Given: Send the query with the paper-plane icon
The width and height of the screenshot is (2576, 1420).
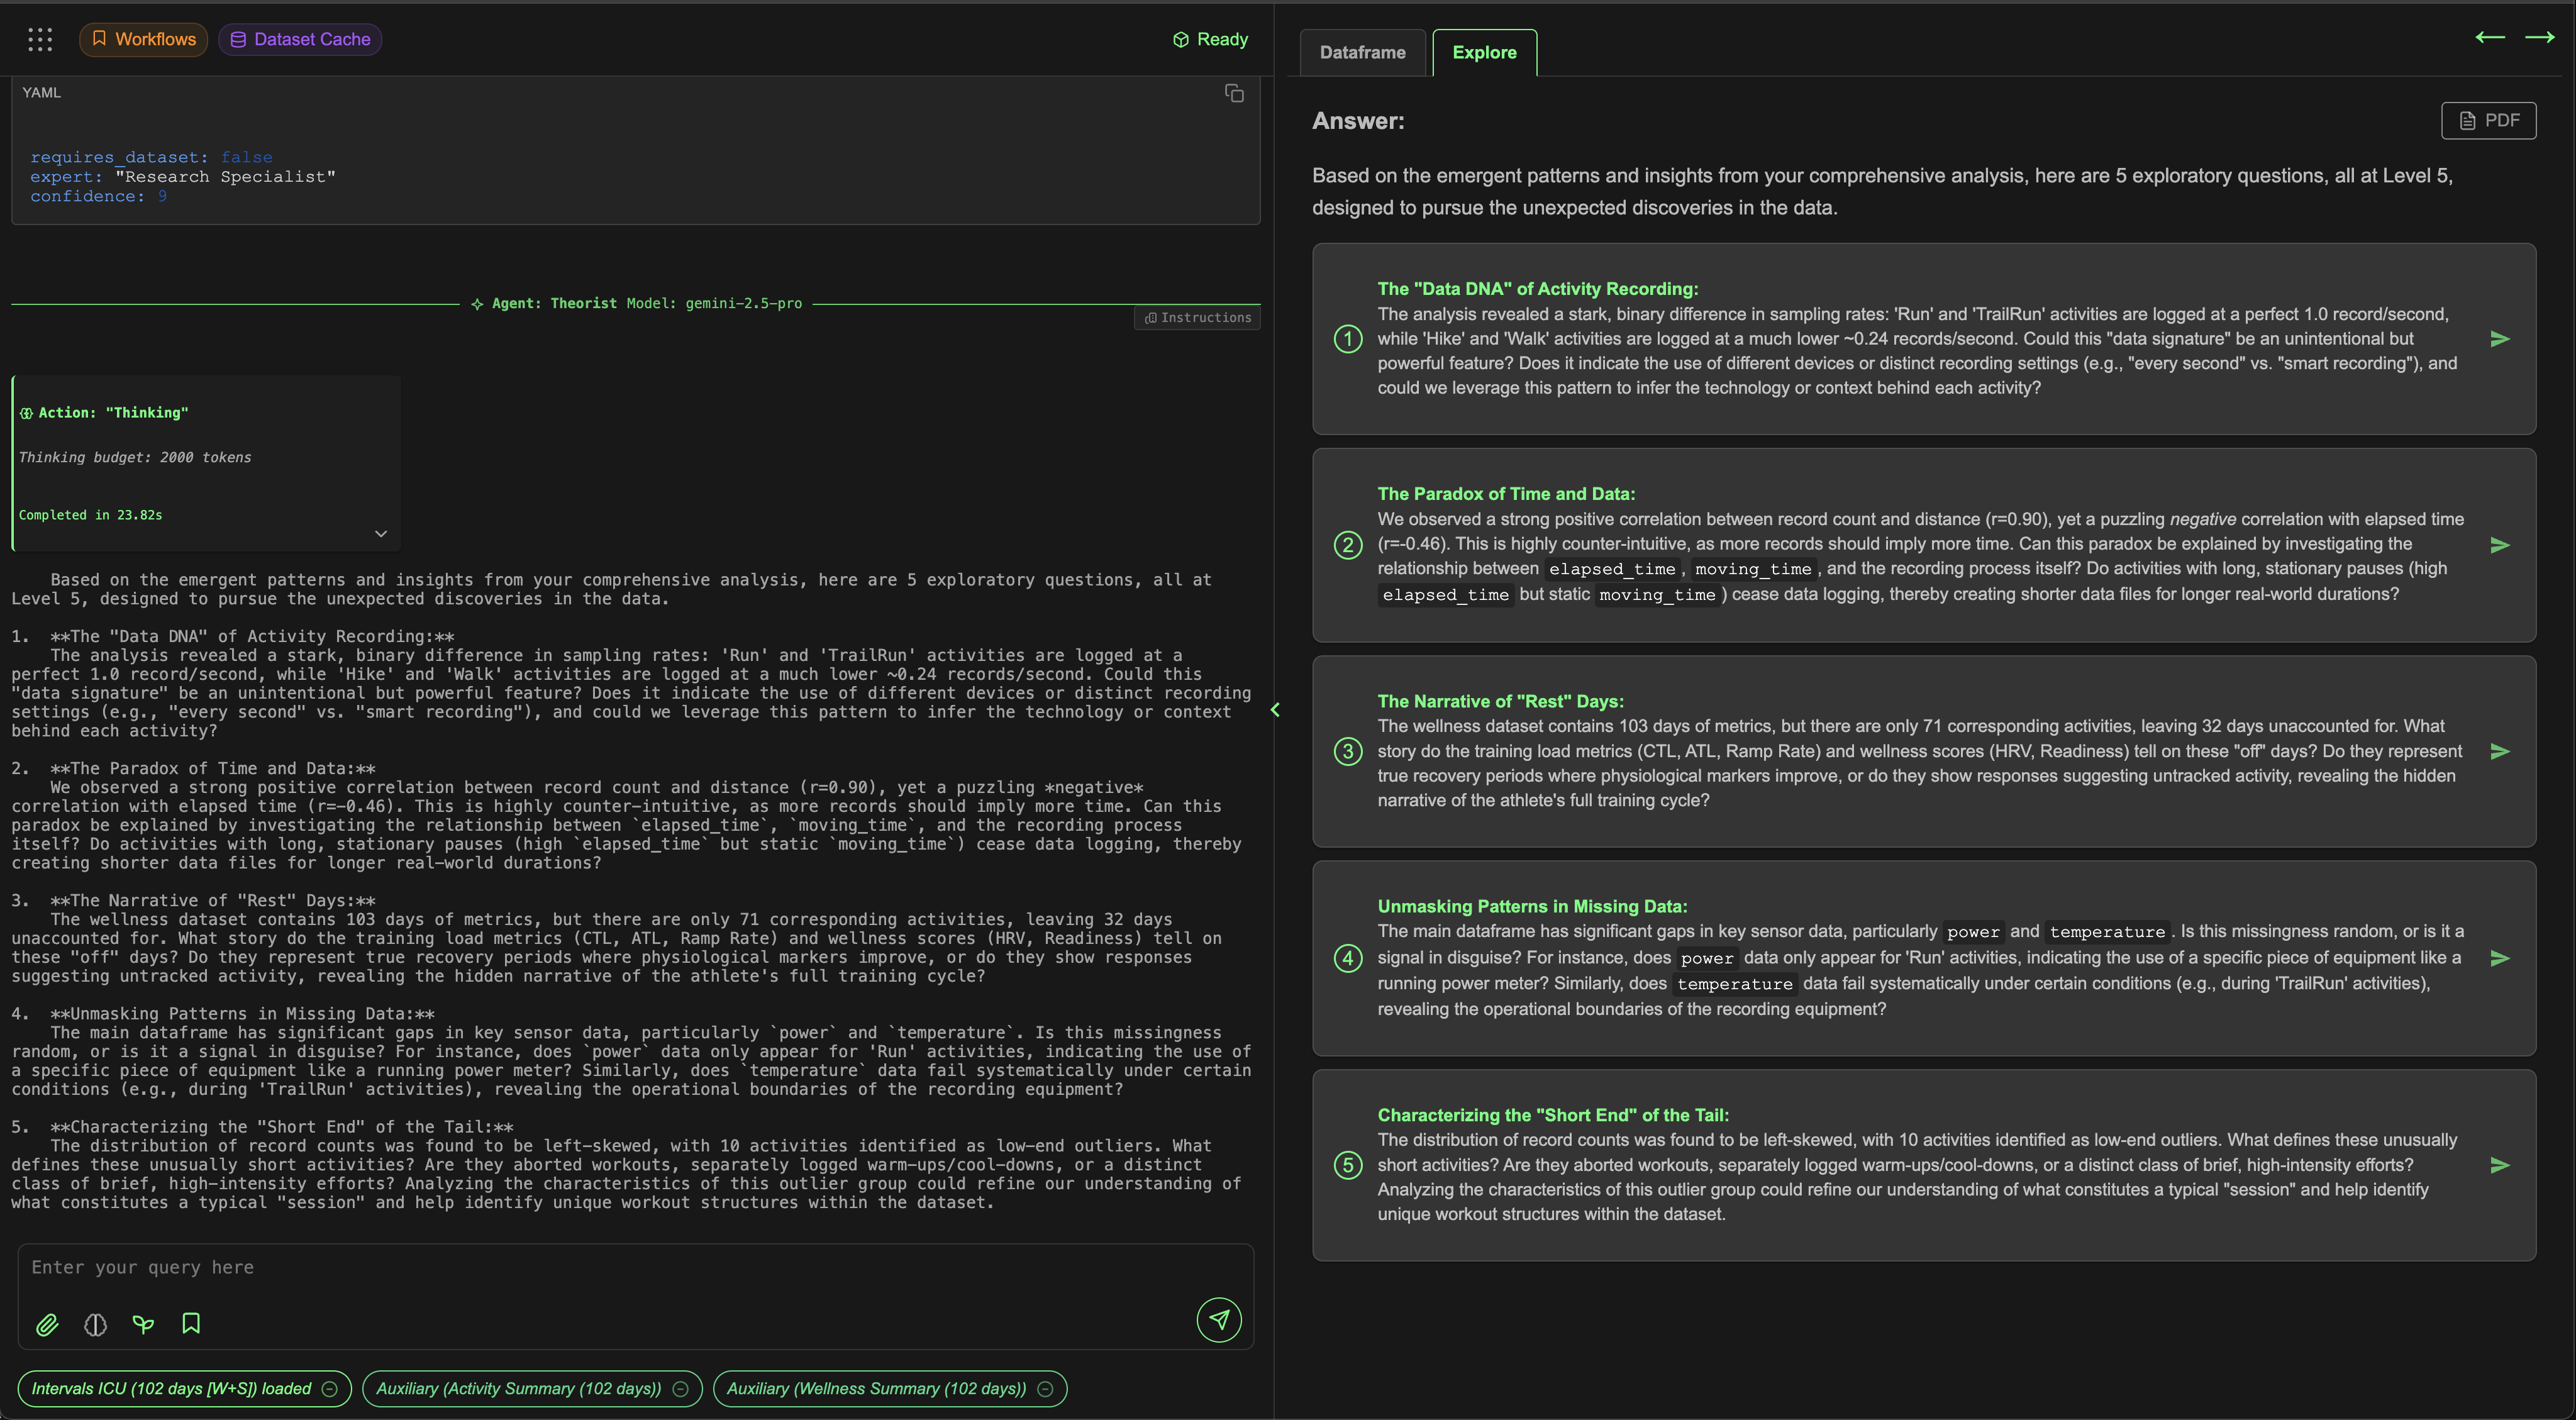Looking at the screenshot, I should point(1219,1320).
